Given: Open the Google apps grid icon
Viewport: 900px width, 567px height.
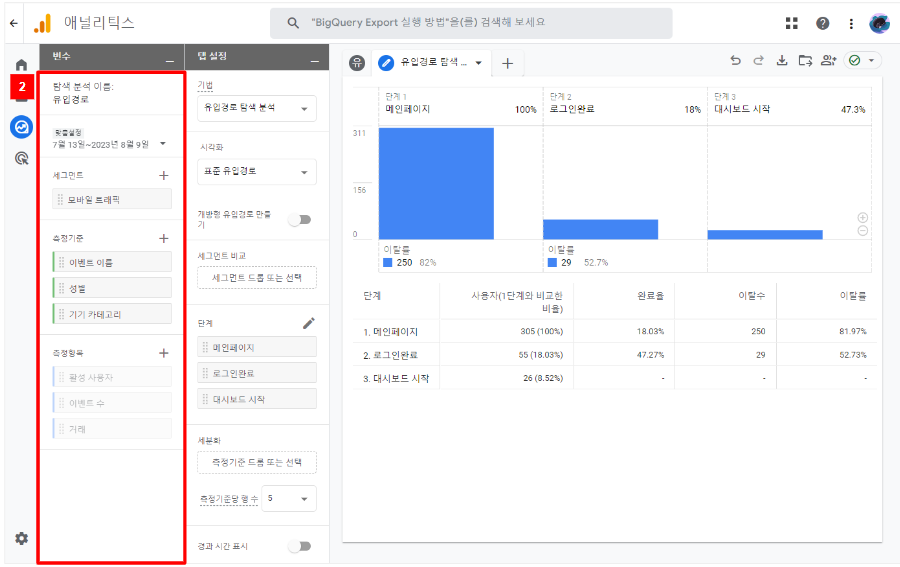Looking at the screenshot, I should click(792, 23).
